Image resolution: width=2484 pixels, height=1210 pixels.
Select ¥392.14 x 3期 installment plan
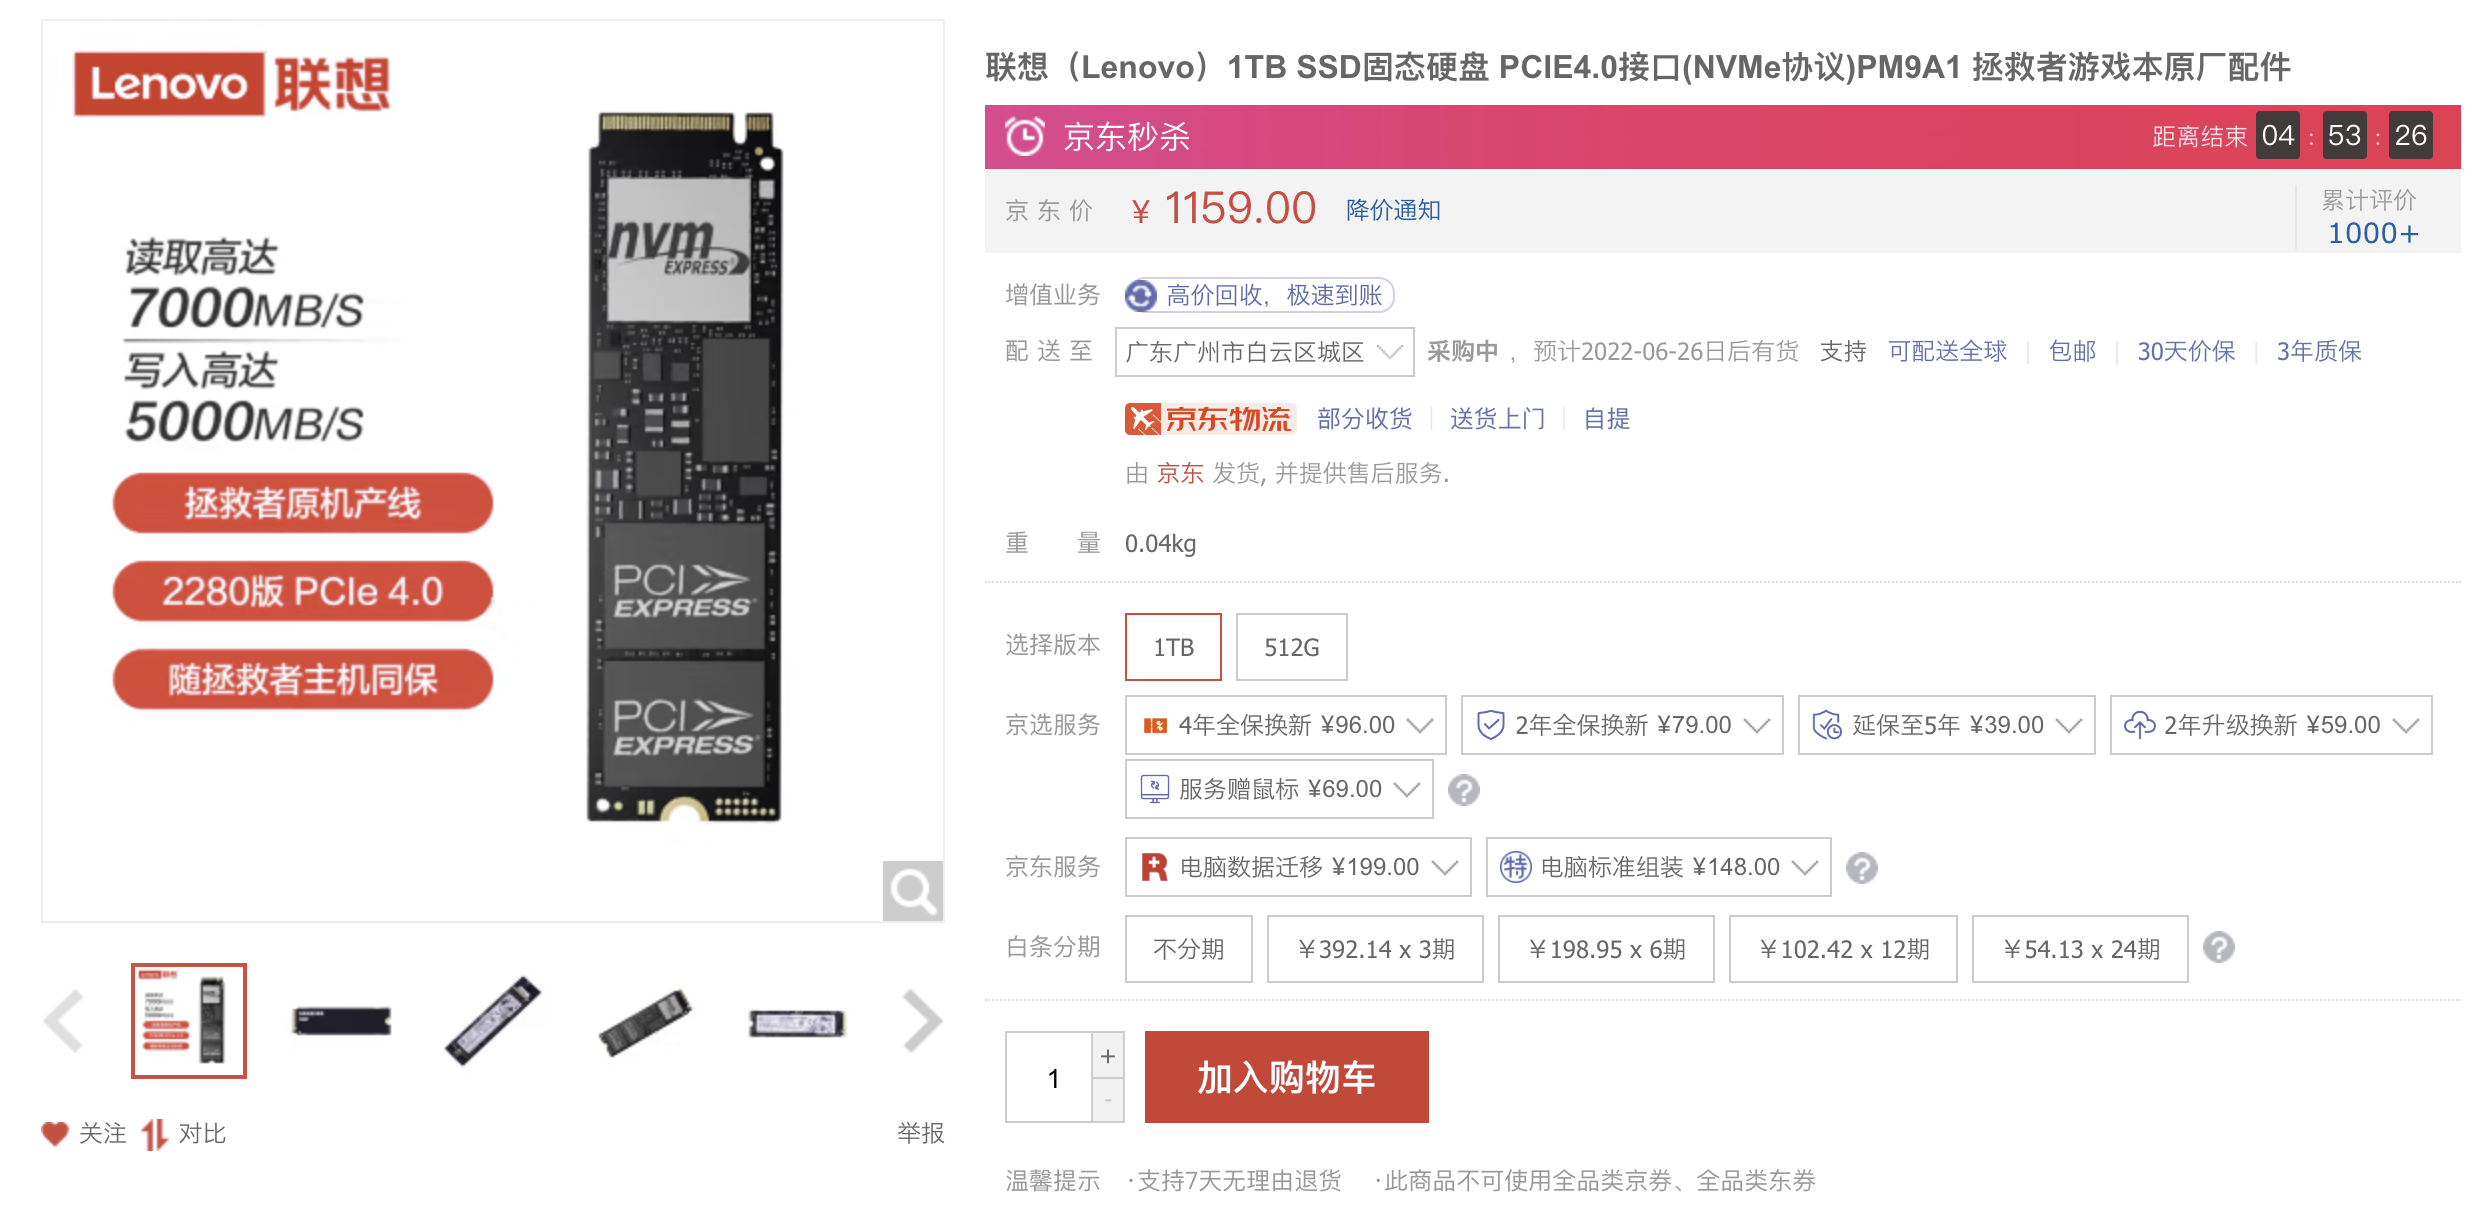click(1375, 949)
